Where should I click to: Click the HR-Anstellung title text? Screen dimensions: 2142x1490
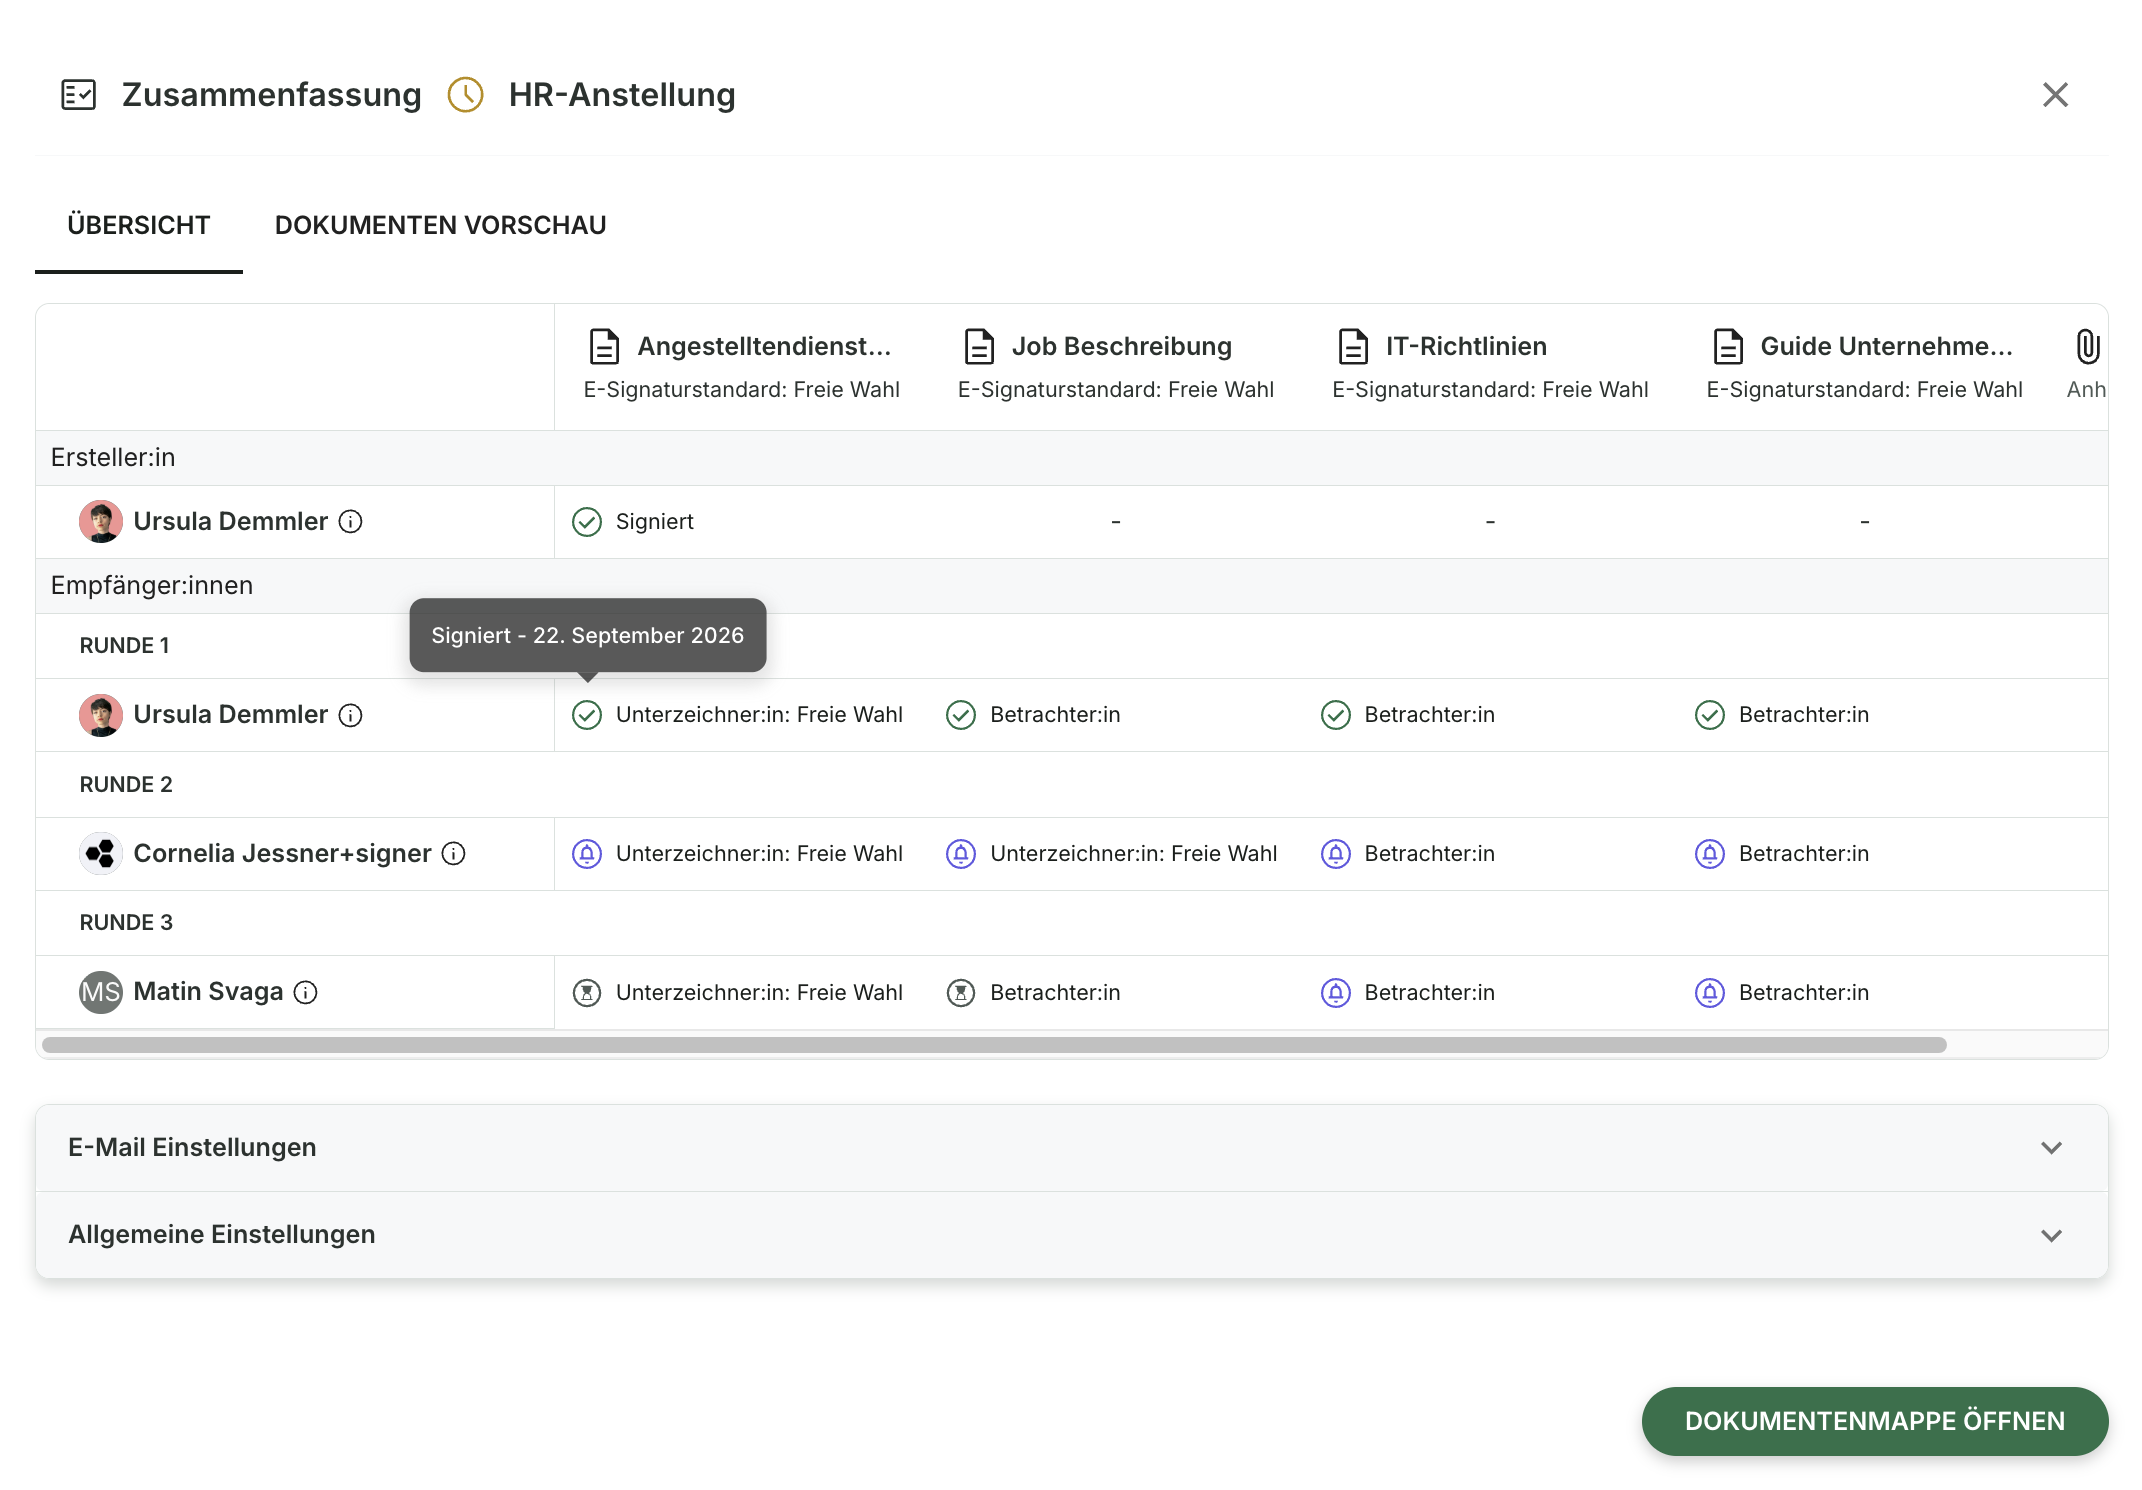pos(622,95)
